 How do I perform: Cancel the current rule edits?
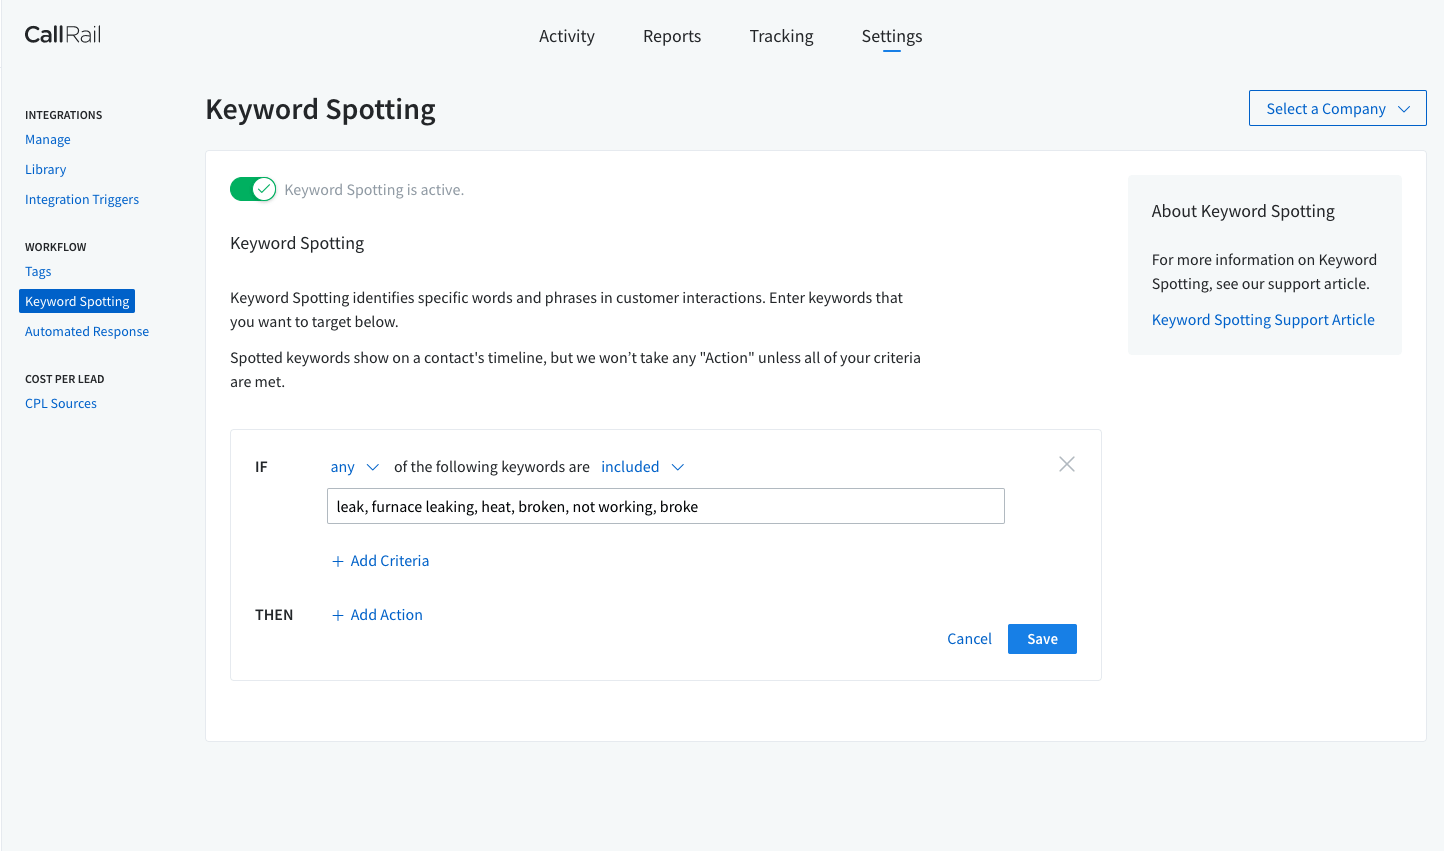click(x=968, y=638)
